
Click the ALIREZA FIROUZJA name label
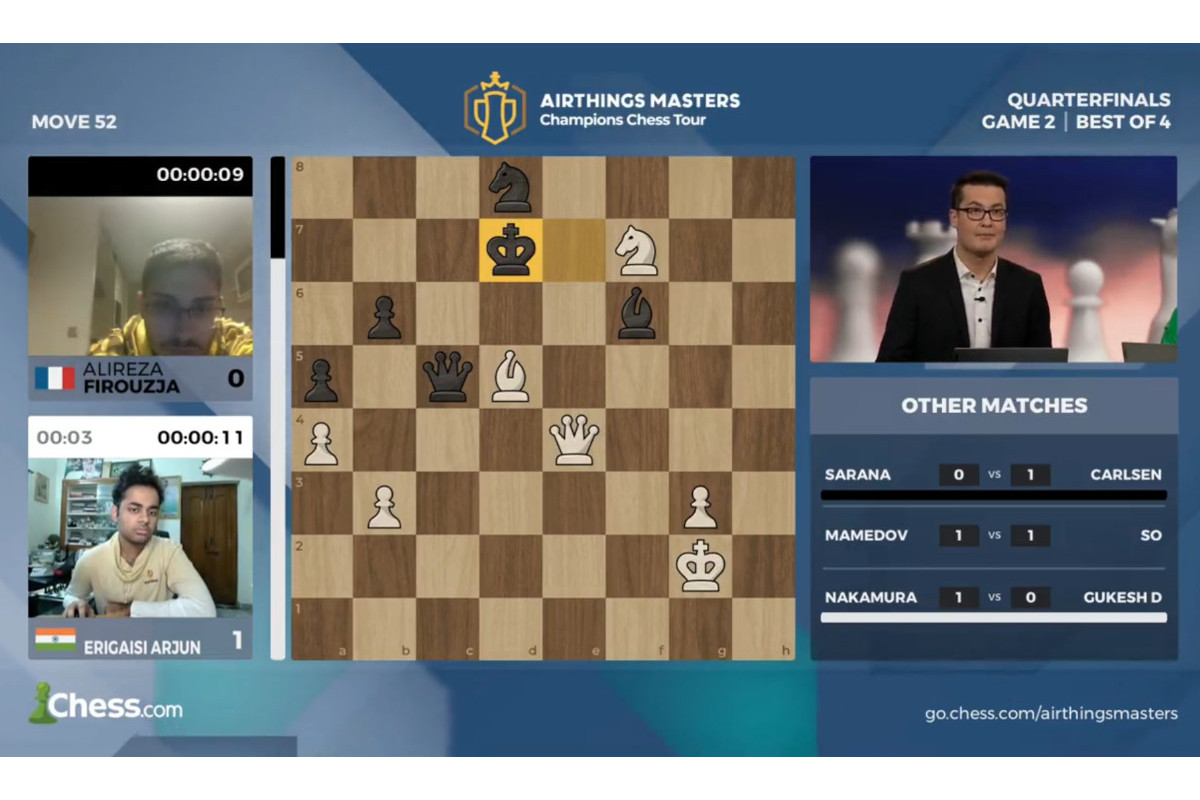pyautogui.click(x=132, y=378)
